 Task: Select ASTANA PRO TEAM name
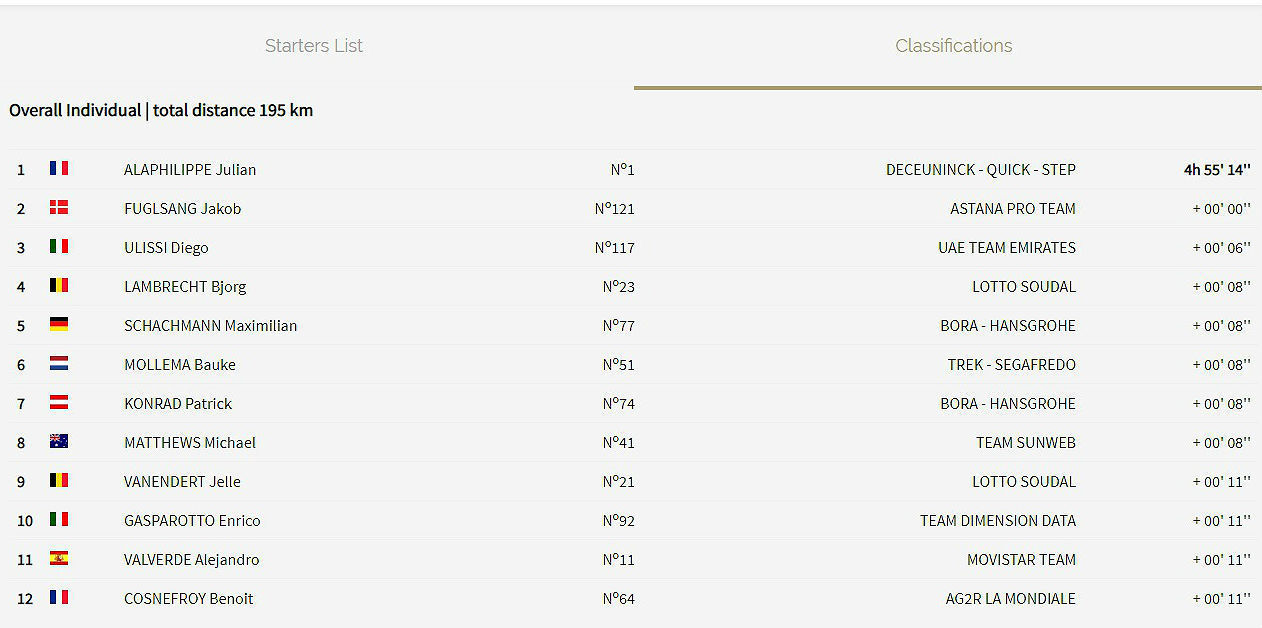tap(1013, 209)
